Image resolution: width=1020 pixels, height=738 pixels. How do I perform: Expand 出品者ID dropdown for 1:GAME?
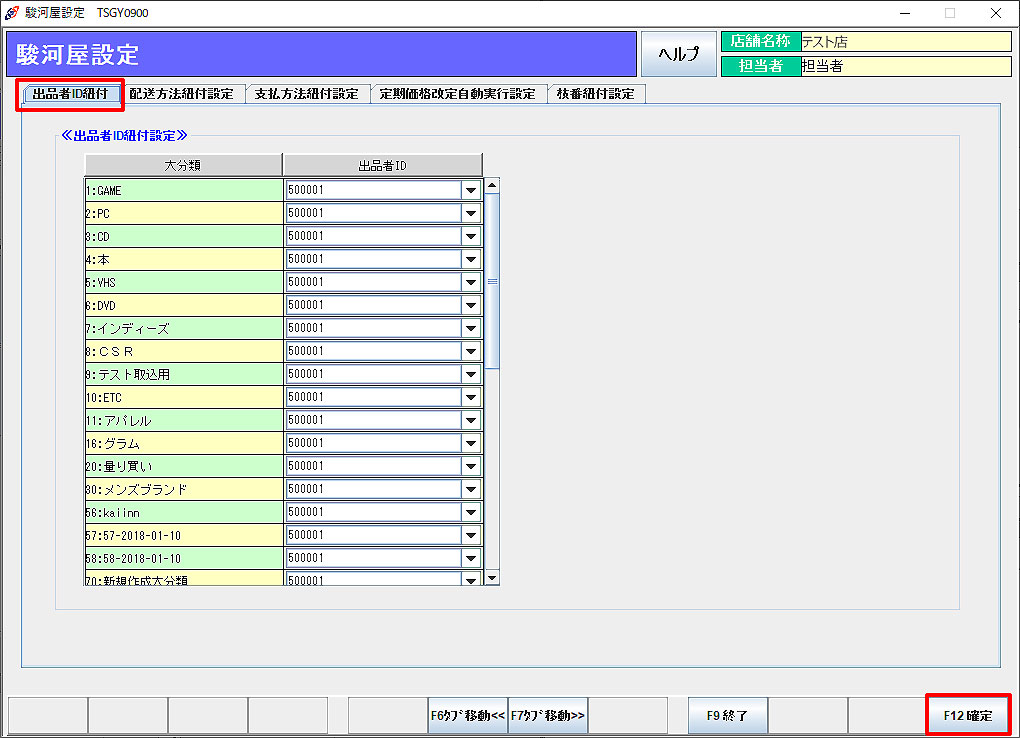click(471, 190)
